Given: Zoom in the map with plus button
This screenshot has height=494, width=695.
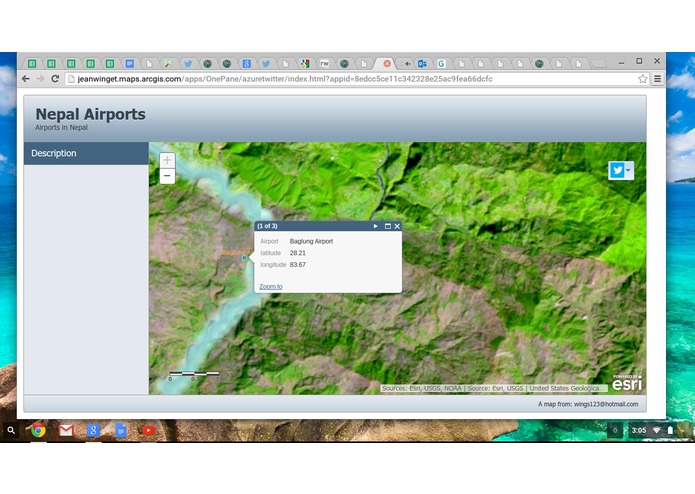Looking at the screenshot, I should 167,160.
